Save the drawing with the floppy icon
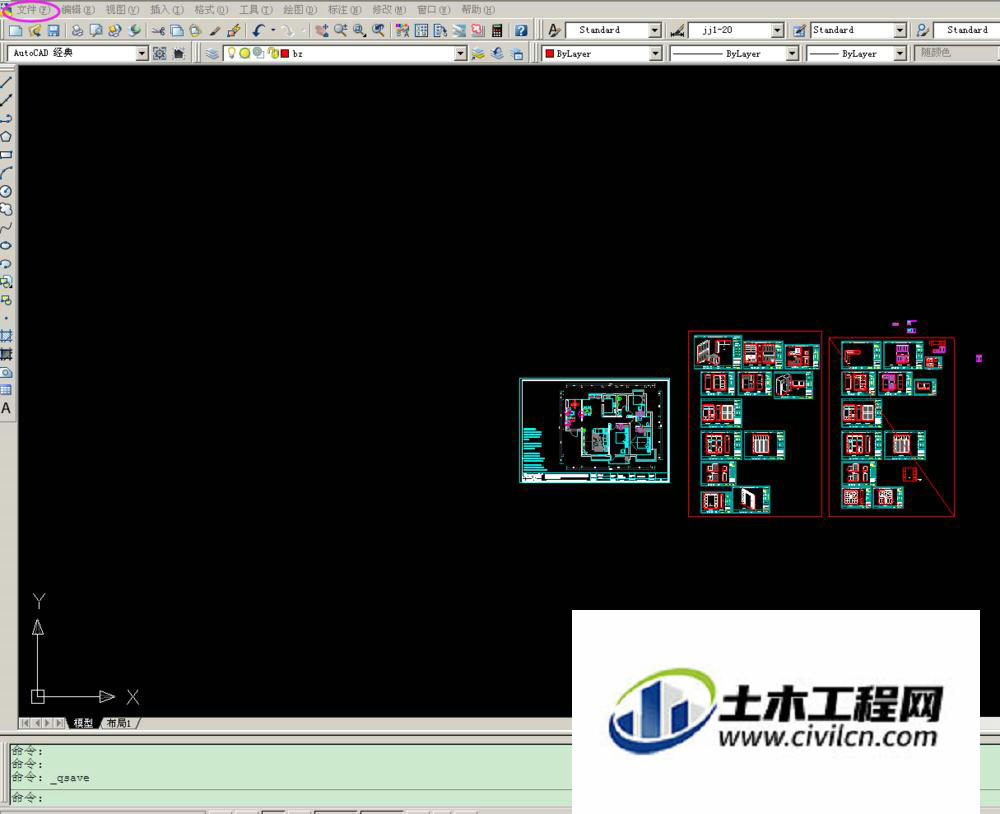 (x=54, y=30)
